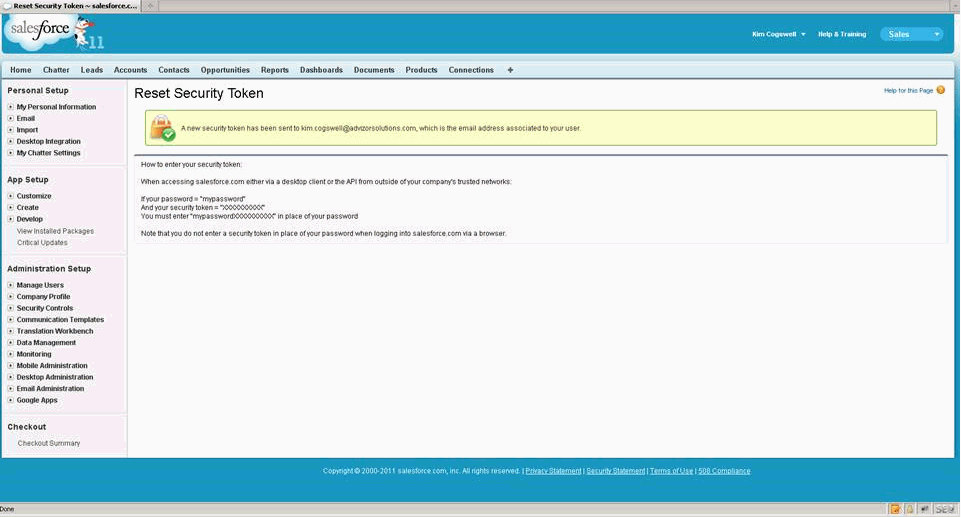This screenshot has width=961, height=517.
Task: Click the orange status bar icon
Action: click(x=895, y=509)
